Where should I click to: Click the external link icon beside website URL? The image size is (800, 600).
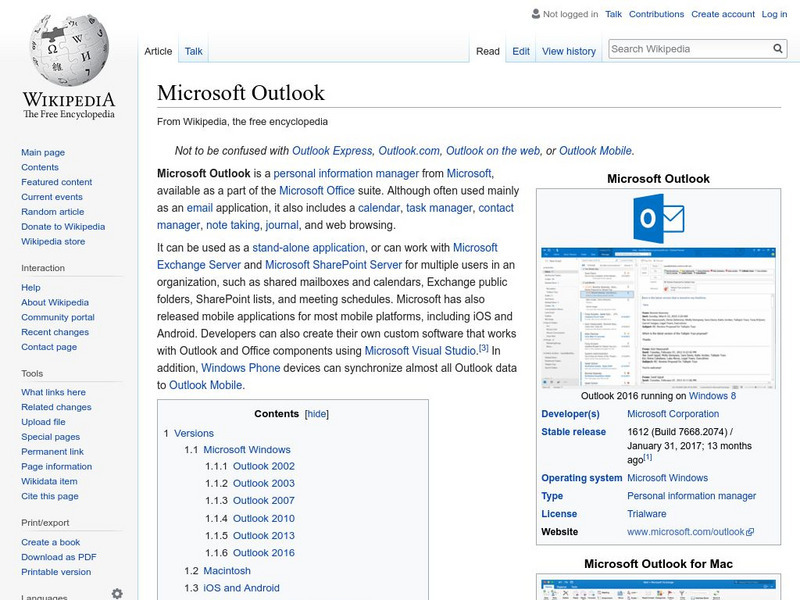[750, 532]
